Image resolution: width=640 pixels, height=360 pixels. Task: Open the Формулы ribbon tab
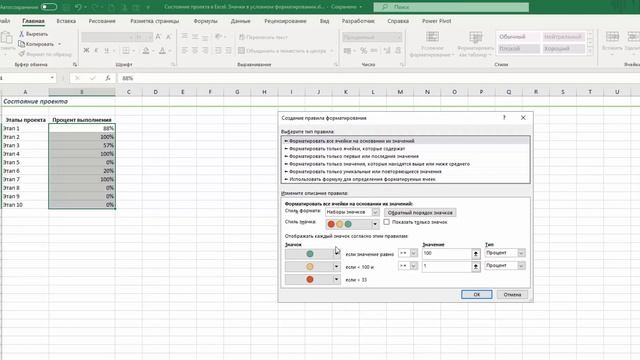click(x=205, y=21)
